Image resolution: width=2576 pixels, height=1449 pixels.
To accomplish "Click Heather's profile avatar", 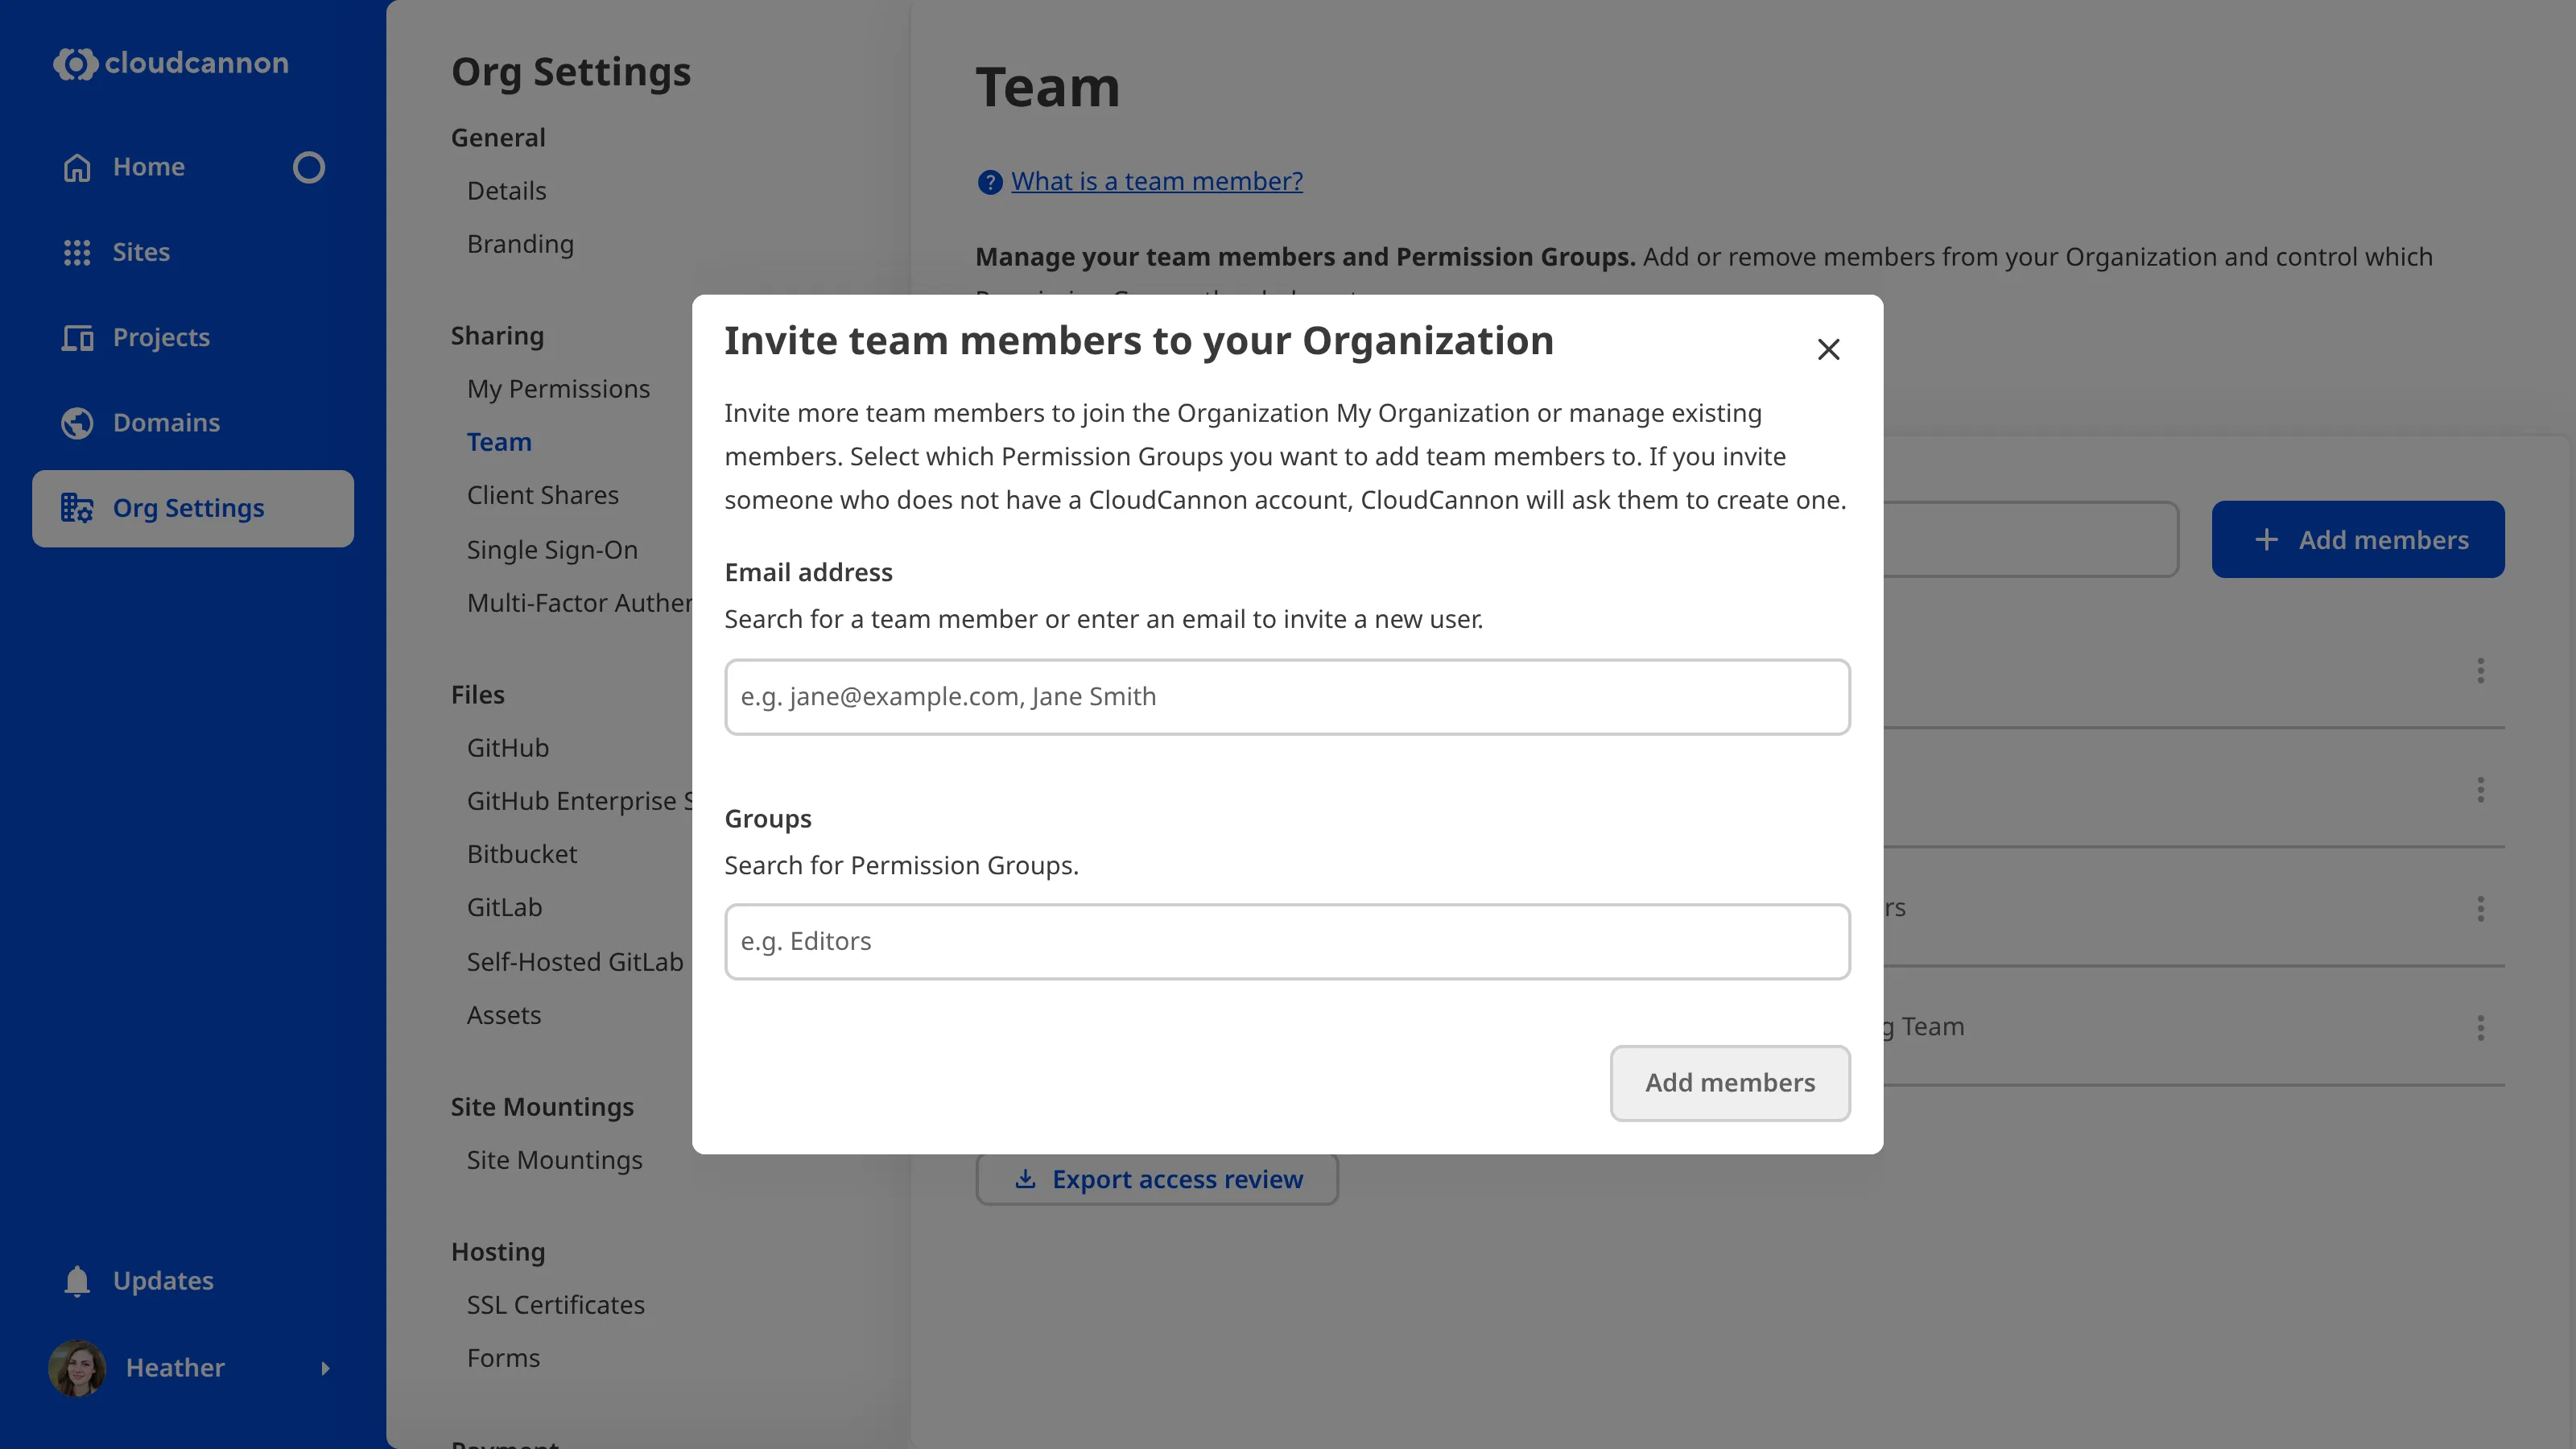I will click(77, 1368).
